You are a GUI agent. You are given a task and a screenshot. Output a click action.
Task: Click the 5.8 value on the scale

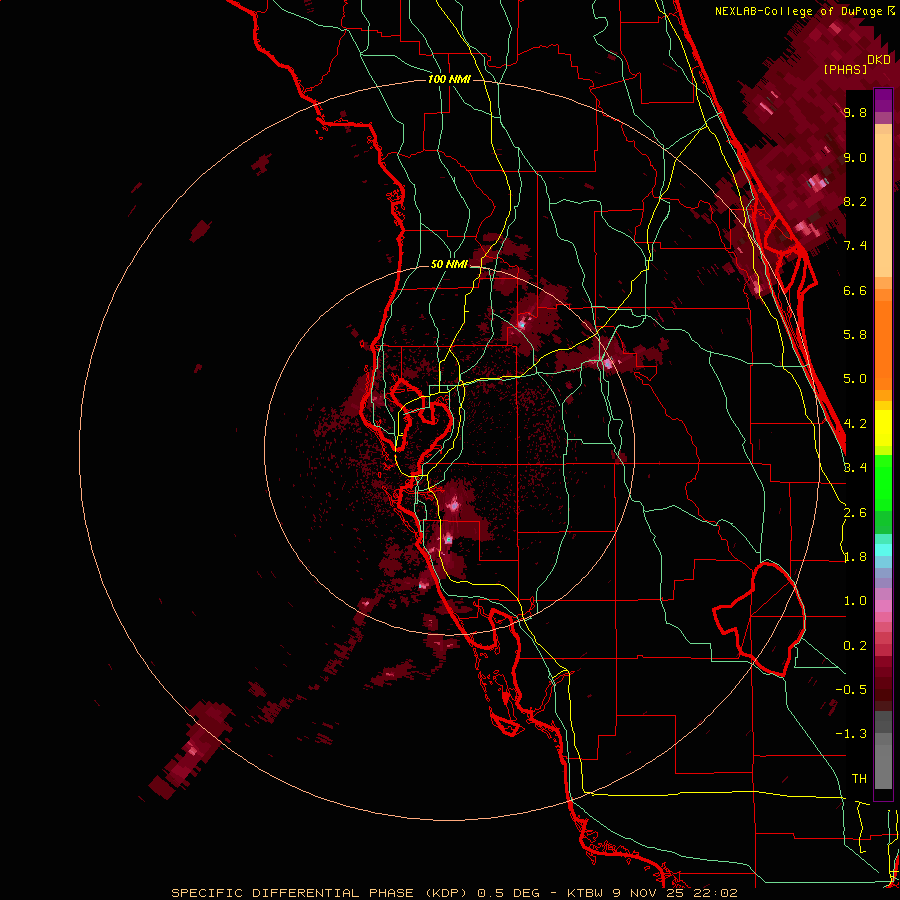pos(855,335)
